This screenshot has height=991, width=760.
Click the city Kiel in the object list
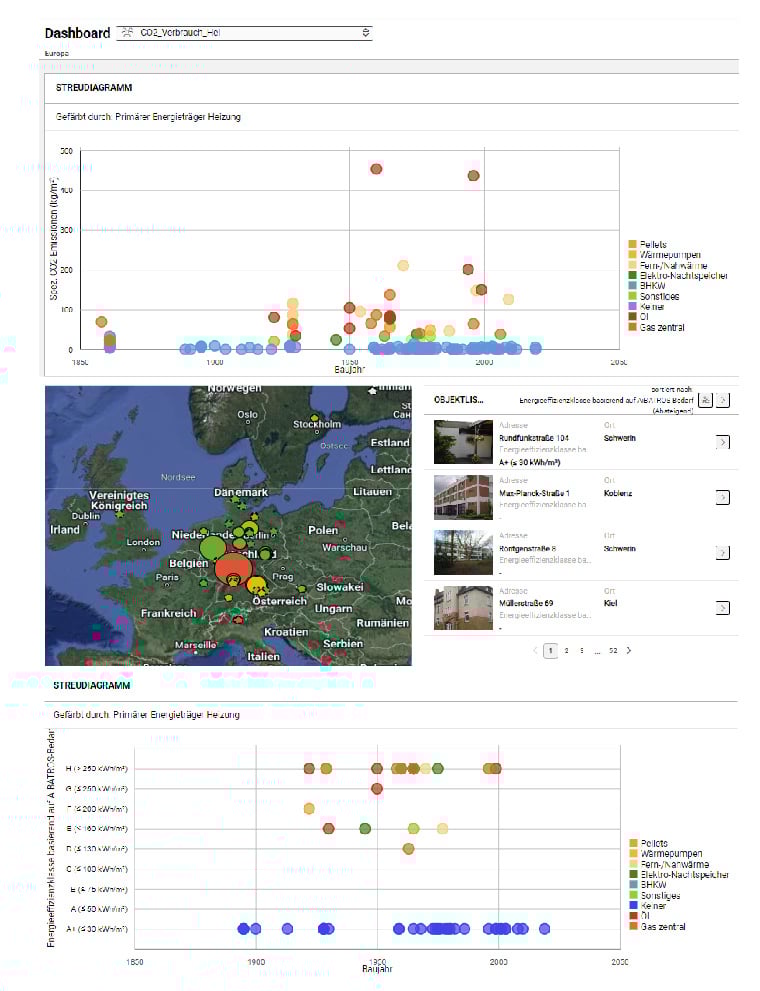coord(610,603)
